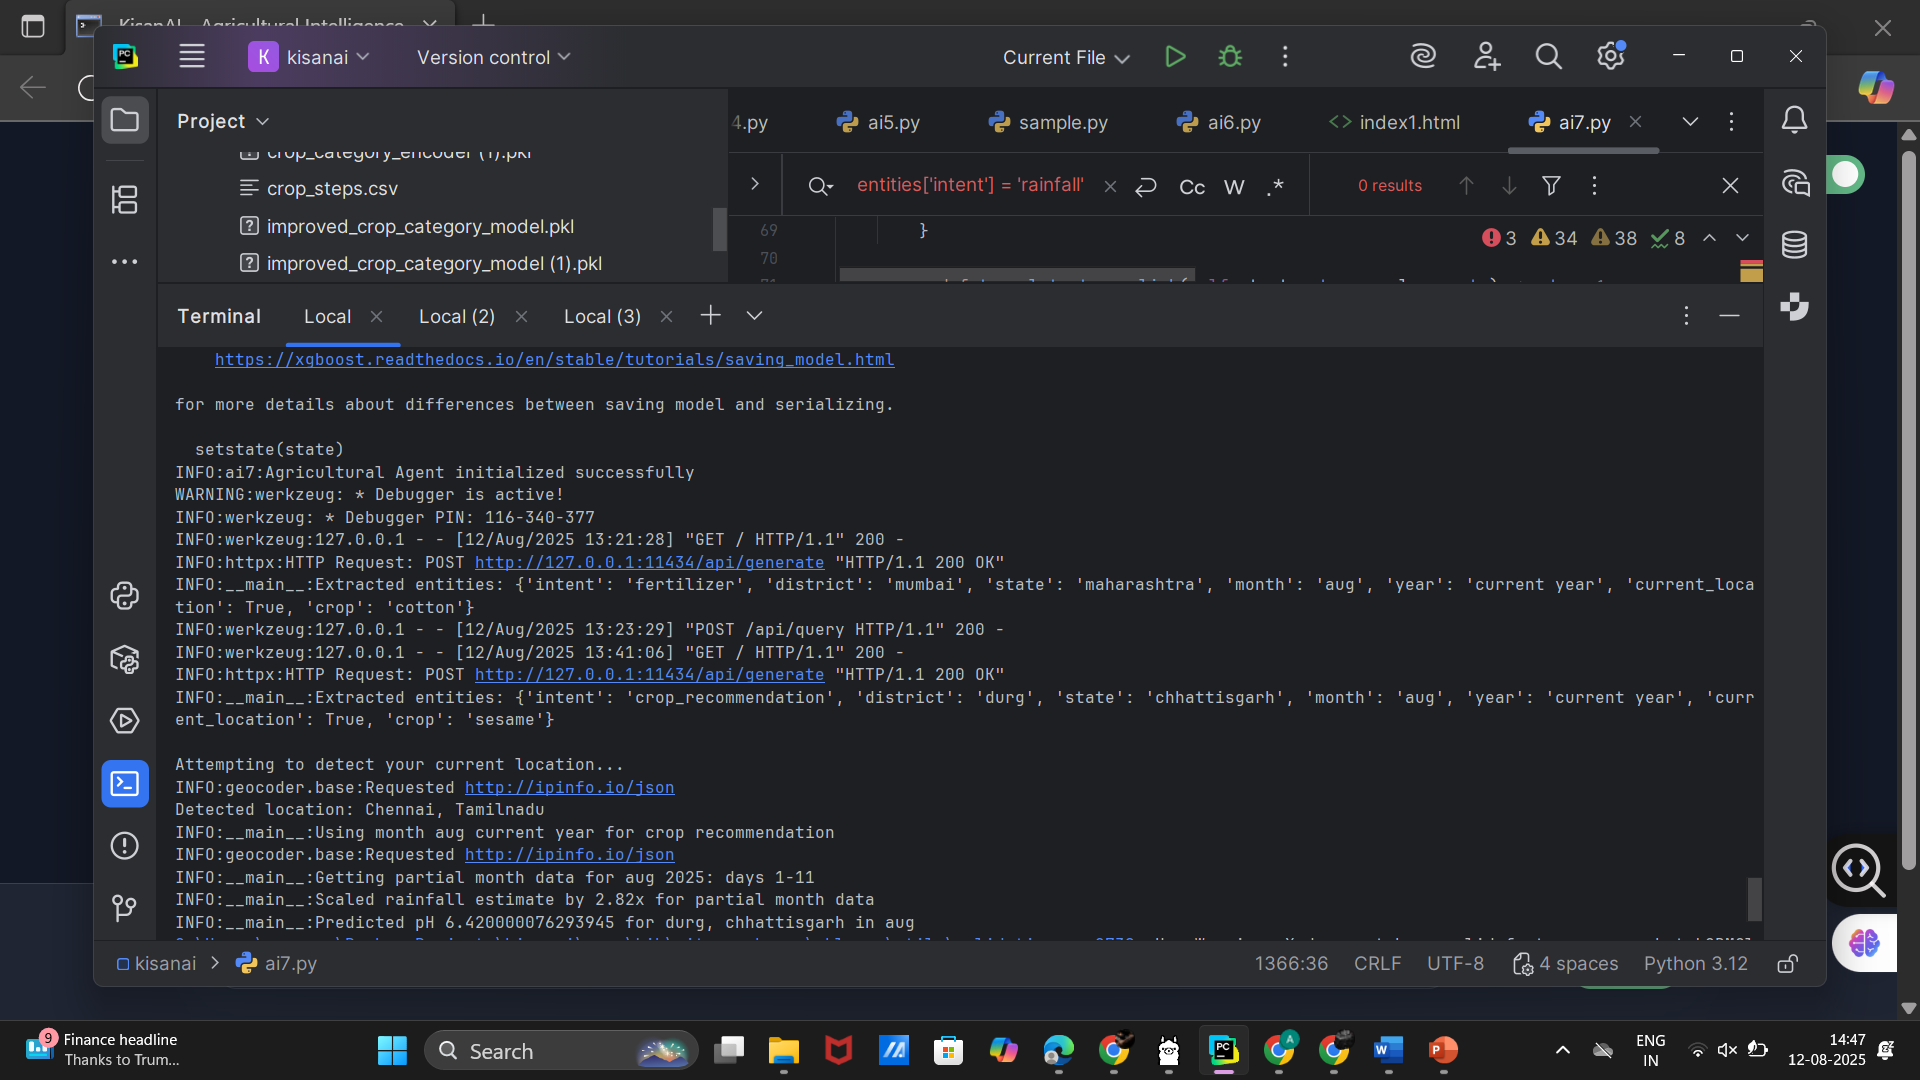This screenshot has width=1920, height=1080.
Task: Open the Database tool window icon
Action: click(x=1795, y=244)
